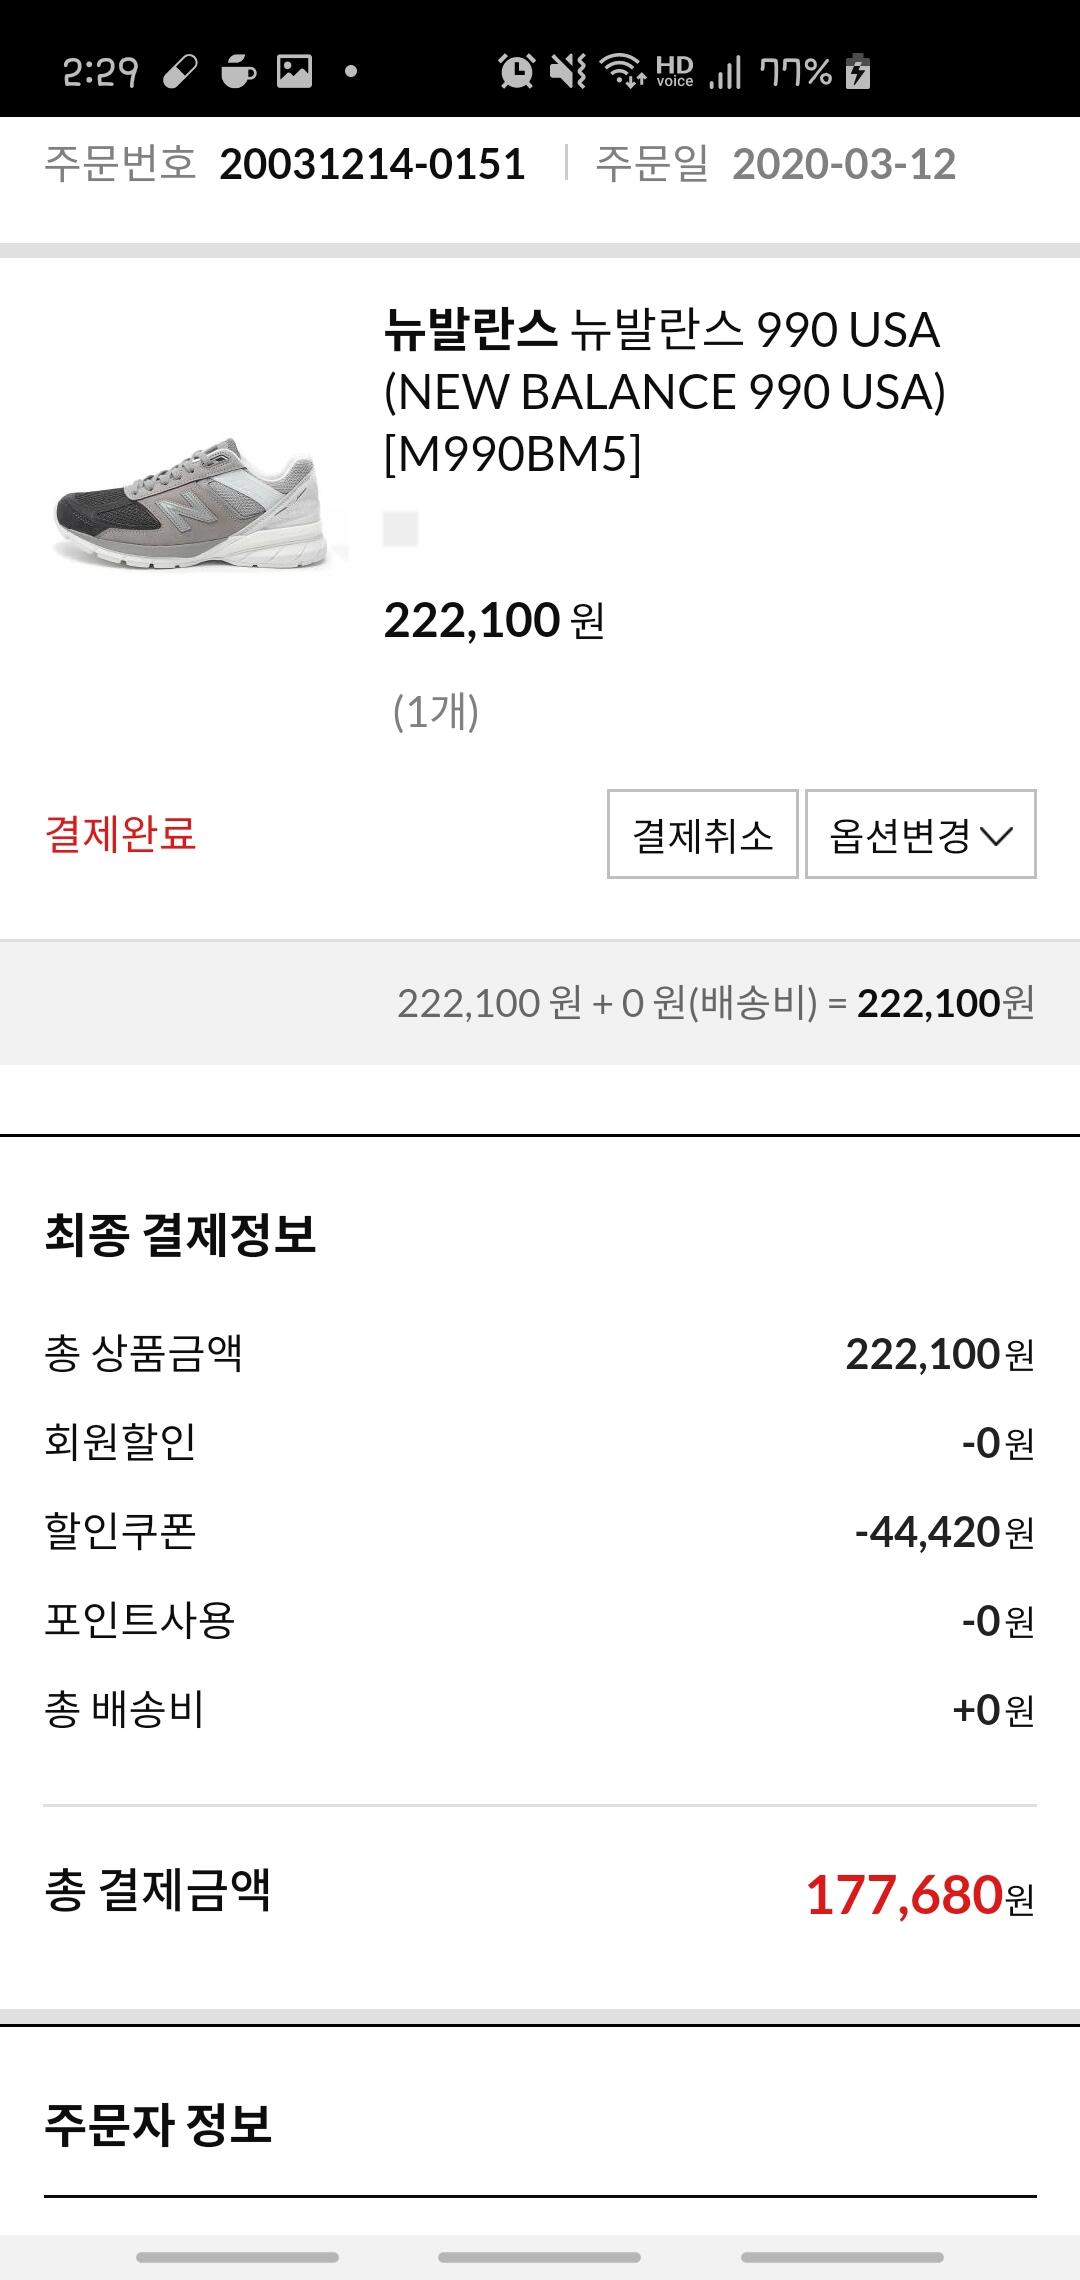Viewport: 1080px width, 2280px height.
Task: Tap the coffee cup notification icon
Action: click(x=238, y=71)
